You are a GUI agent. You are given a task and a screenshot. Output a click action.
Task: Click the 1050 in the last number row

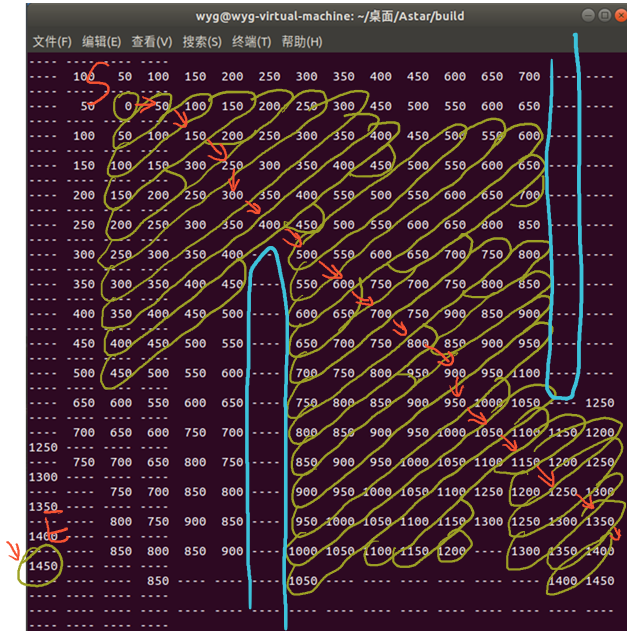pyautogui.click(x=303, y=581)
